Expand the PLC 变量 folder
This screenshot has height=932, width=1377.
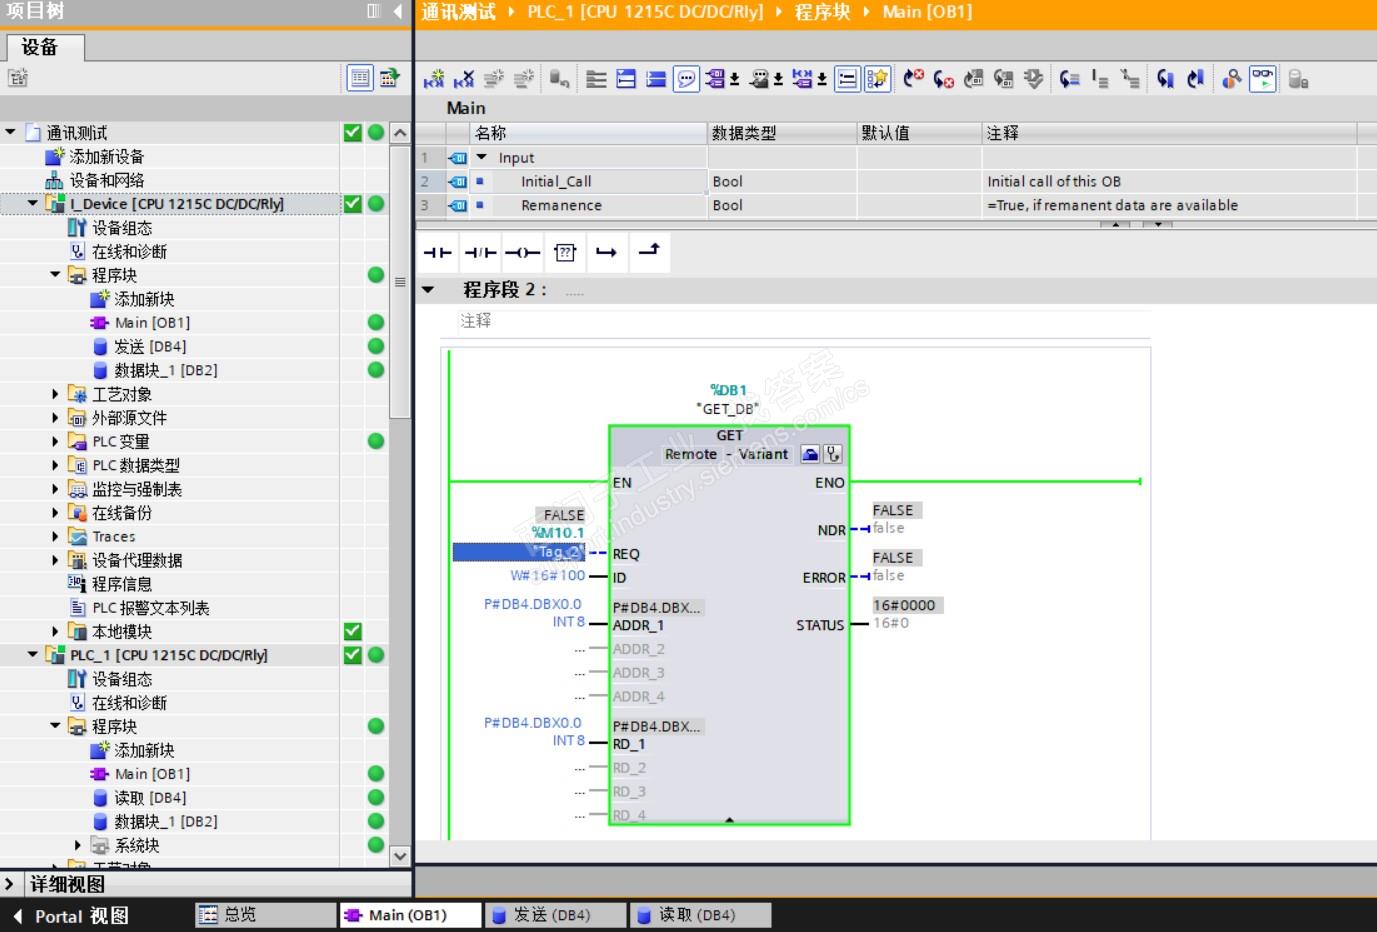click(x=56, y=441)
